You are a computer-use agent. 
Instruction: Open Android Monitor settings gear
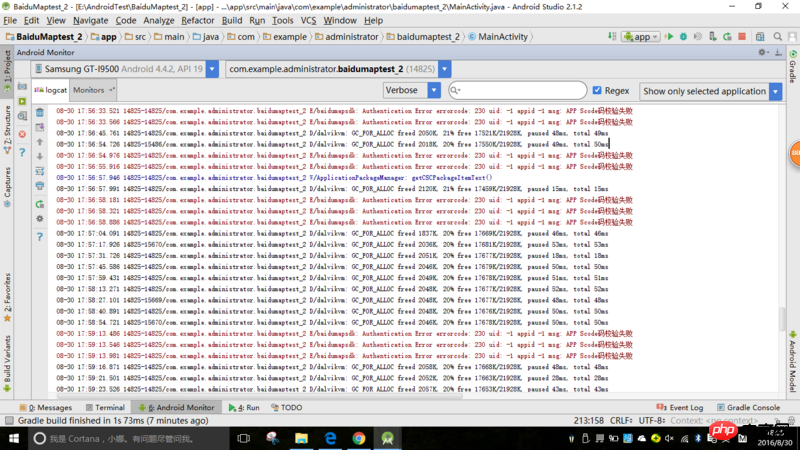point(762,52)
